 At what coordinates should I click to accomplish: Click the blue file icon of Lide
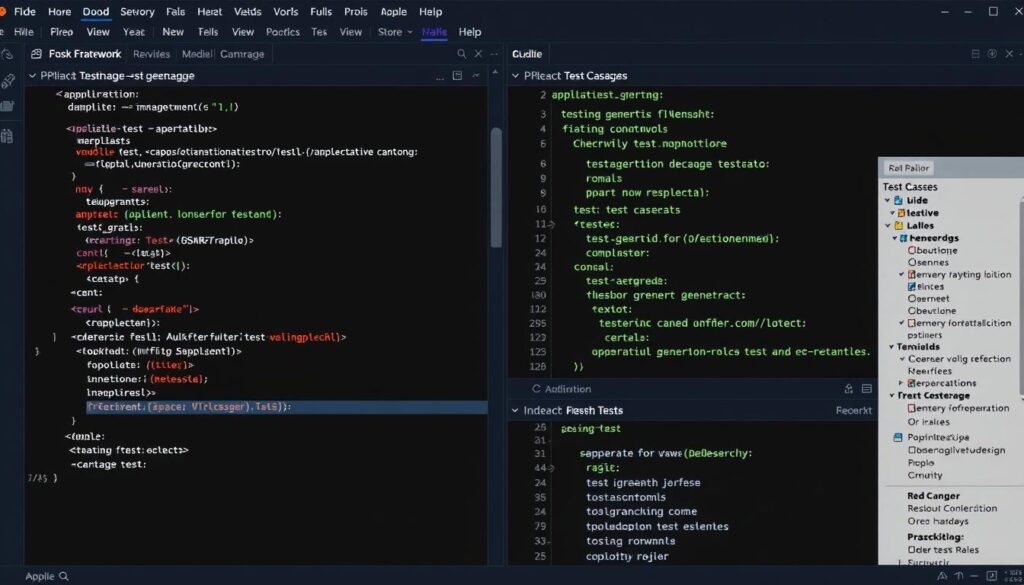pos(899,200)
